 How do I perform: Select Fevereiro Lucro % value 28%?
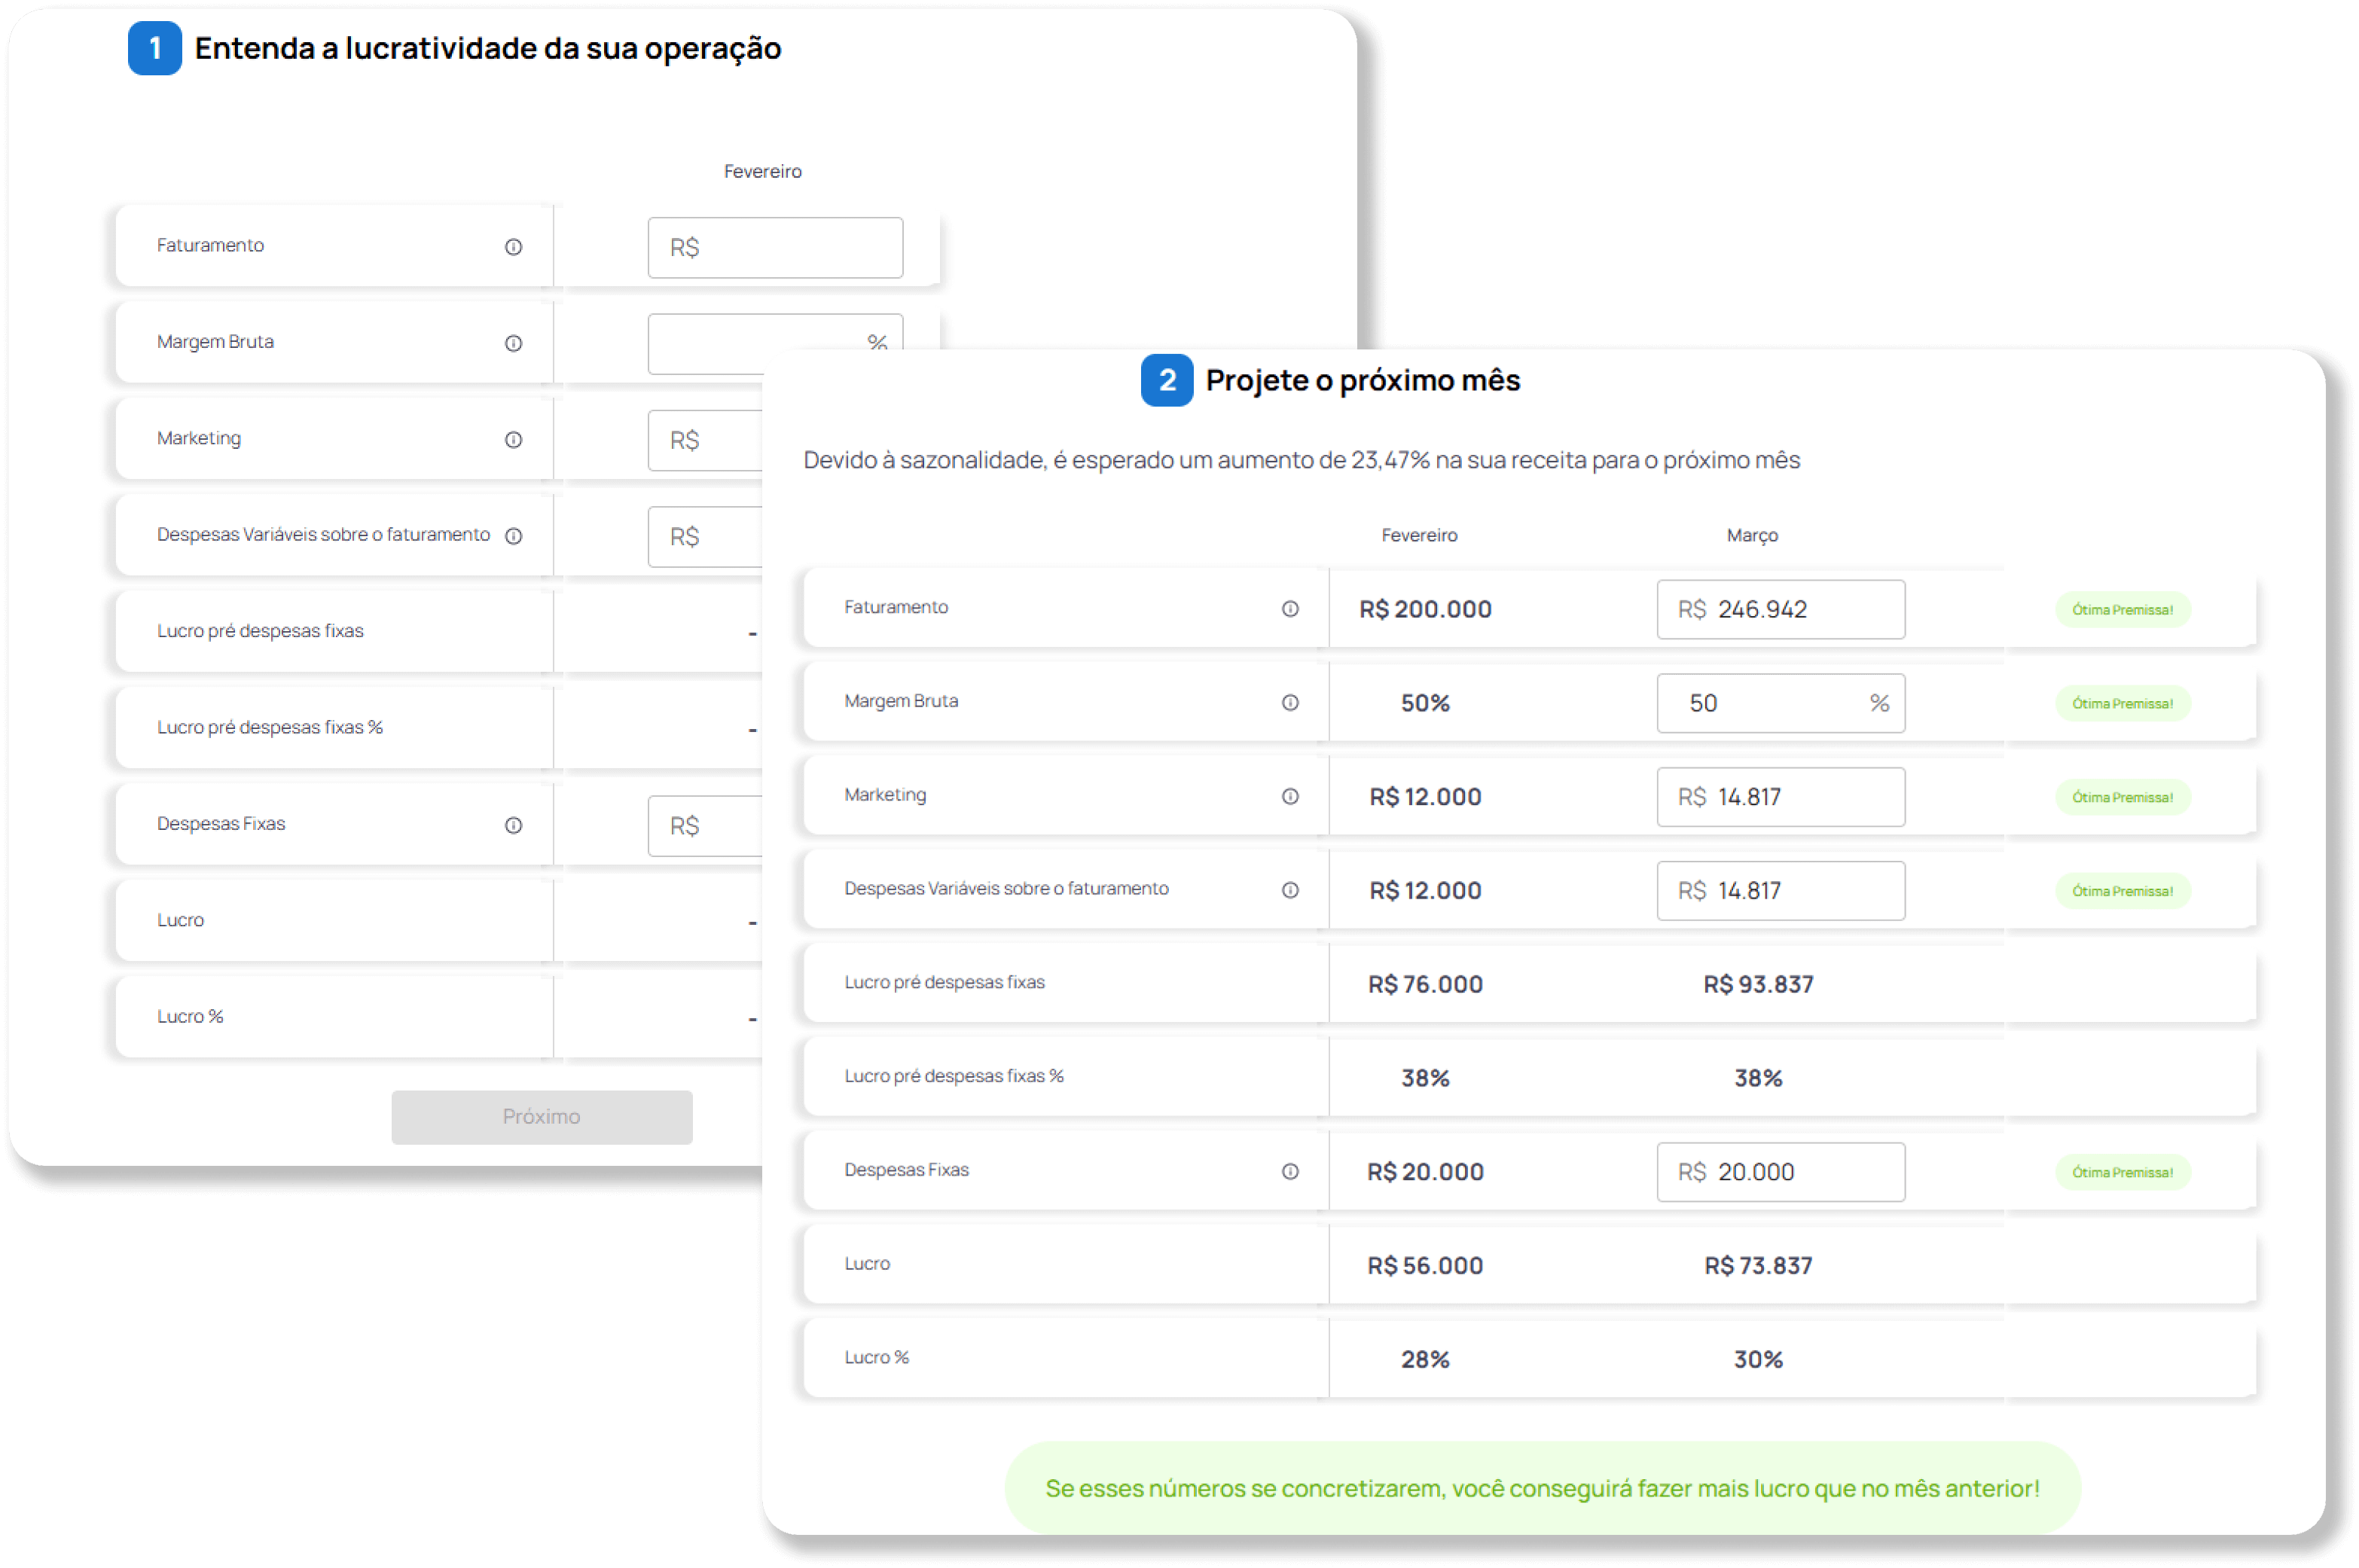point(1425,1360)
